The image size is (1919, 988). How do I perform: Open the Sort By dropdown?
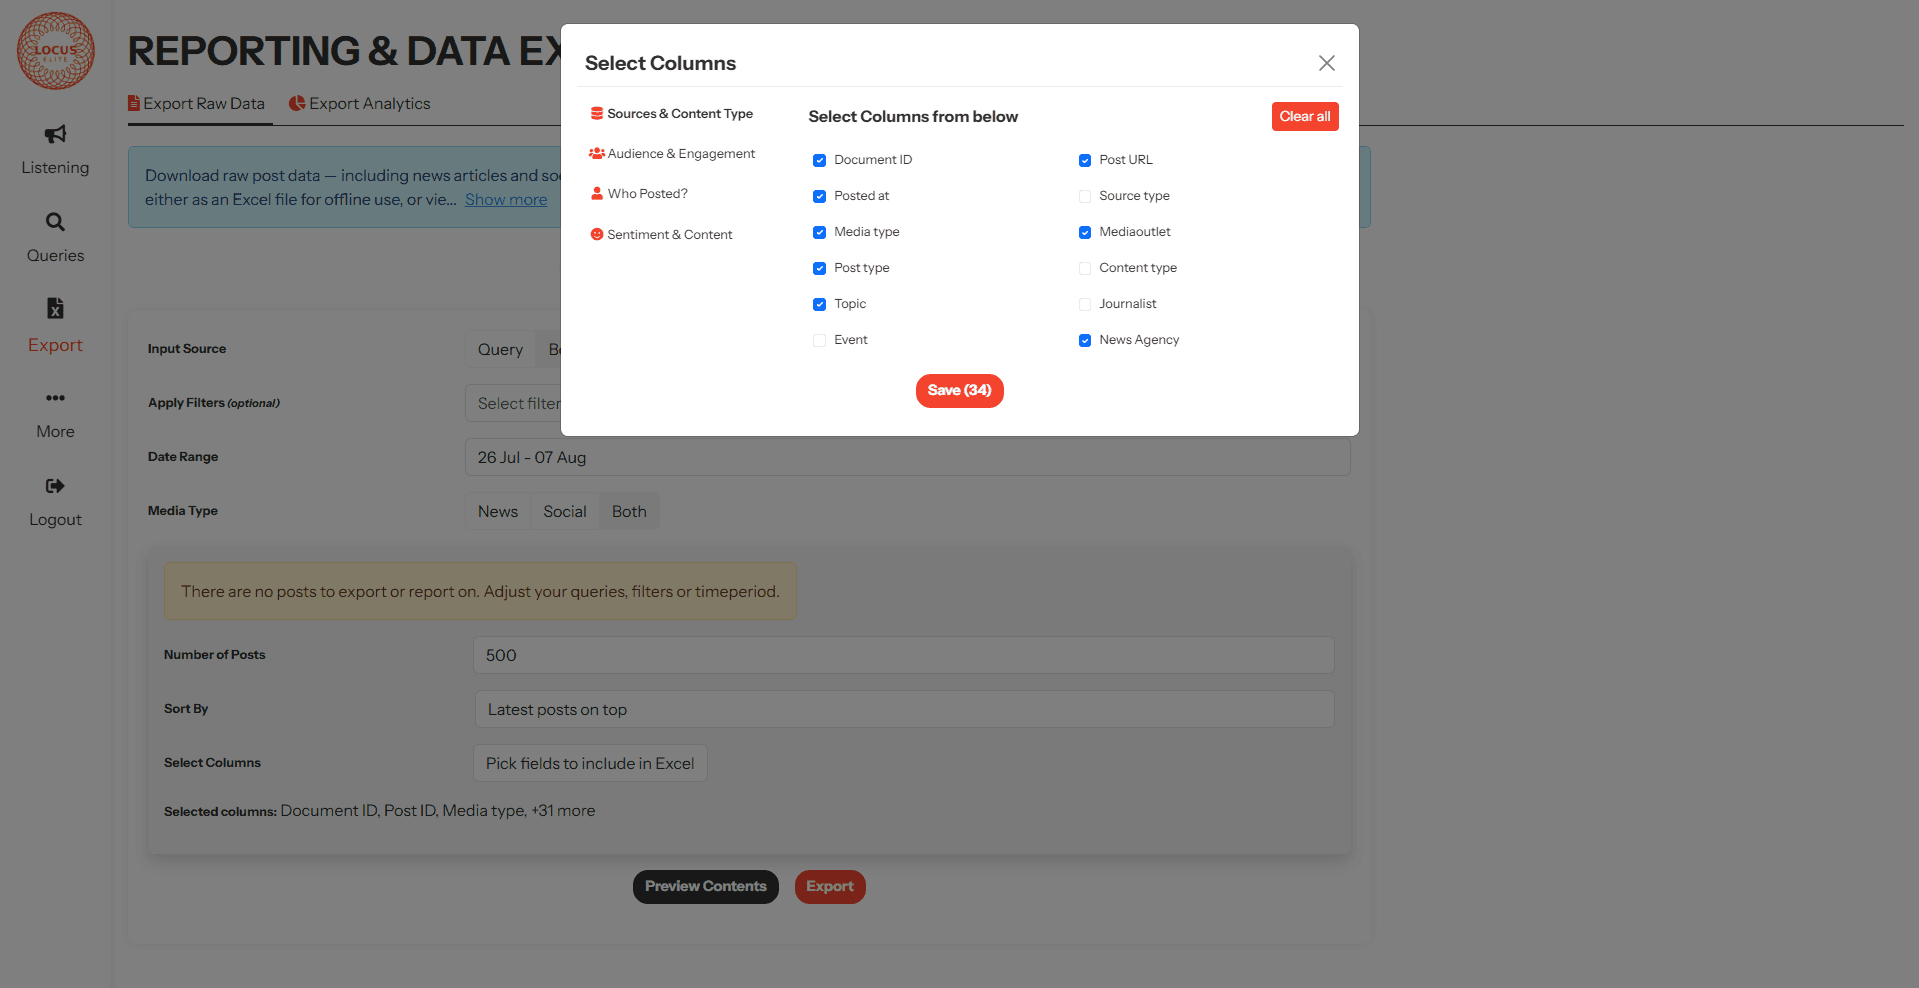(903, 709)
